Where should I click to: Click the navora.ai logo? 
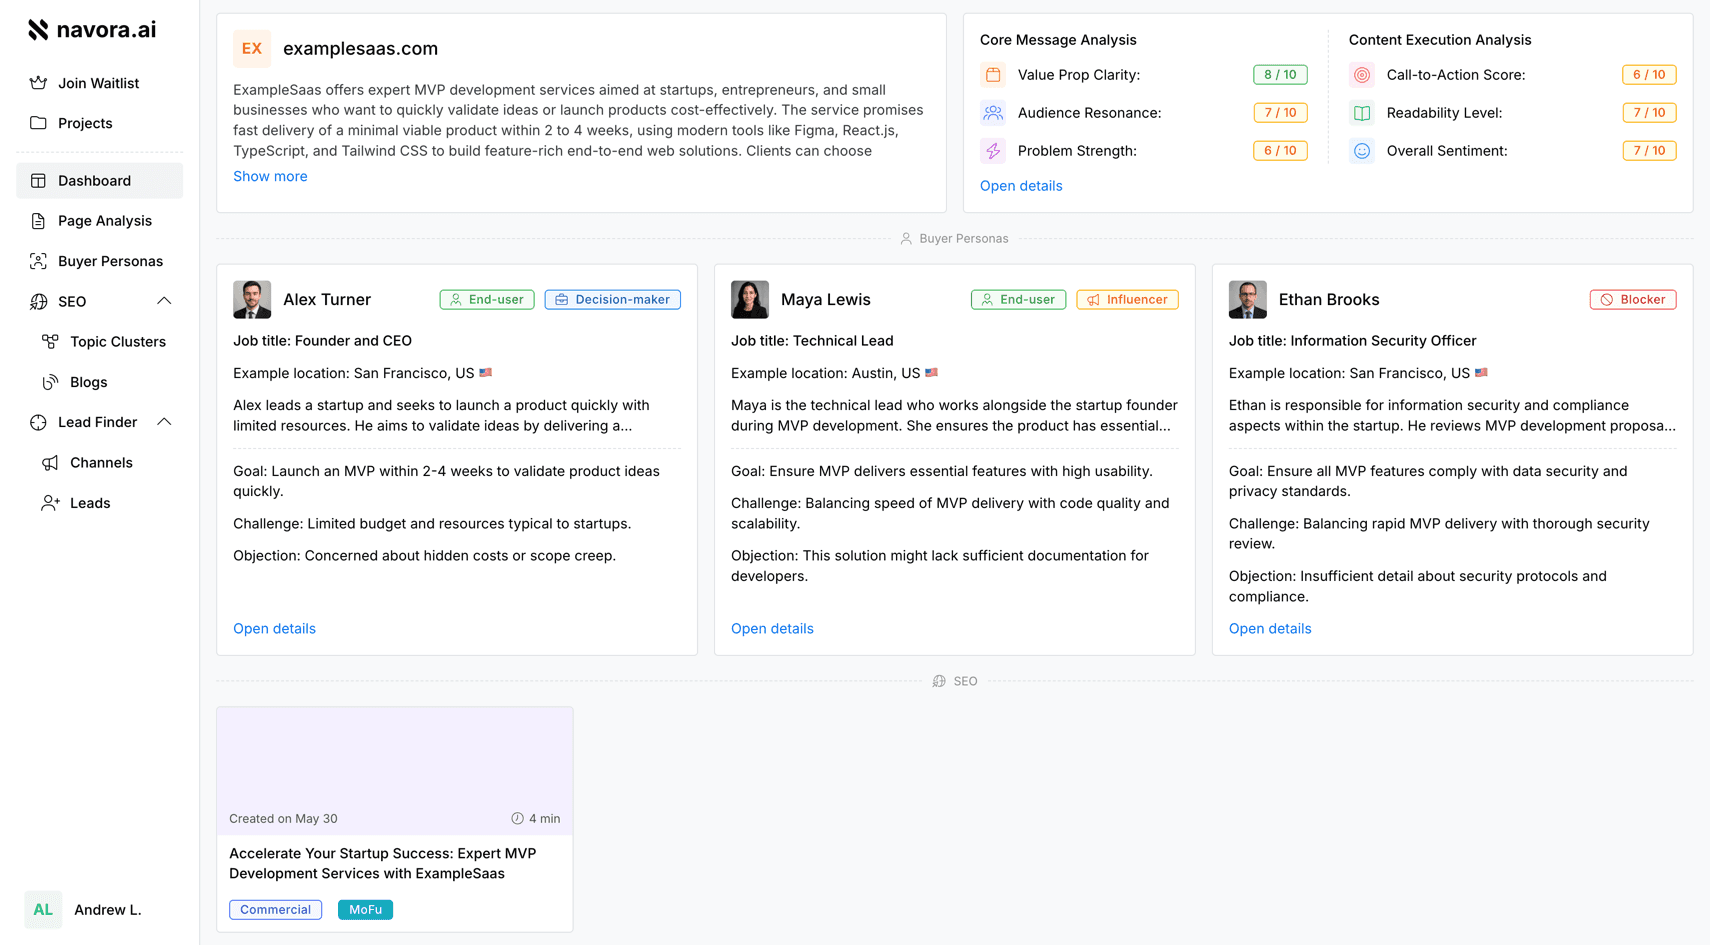96,29
